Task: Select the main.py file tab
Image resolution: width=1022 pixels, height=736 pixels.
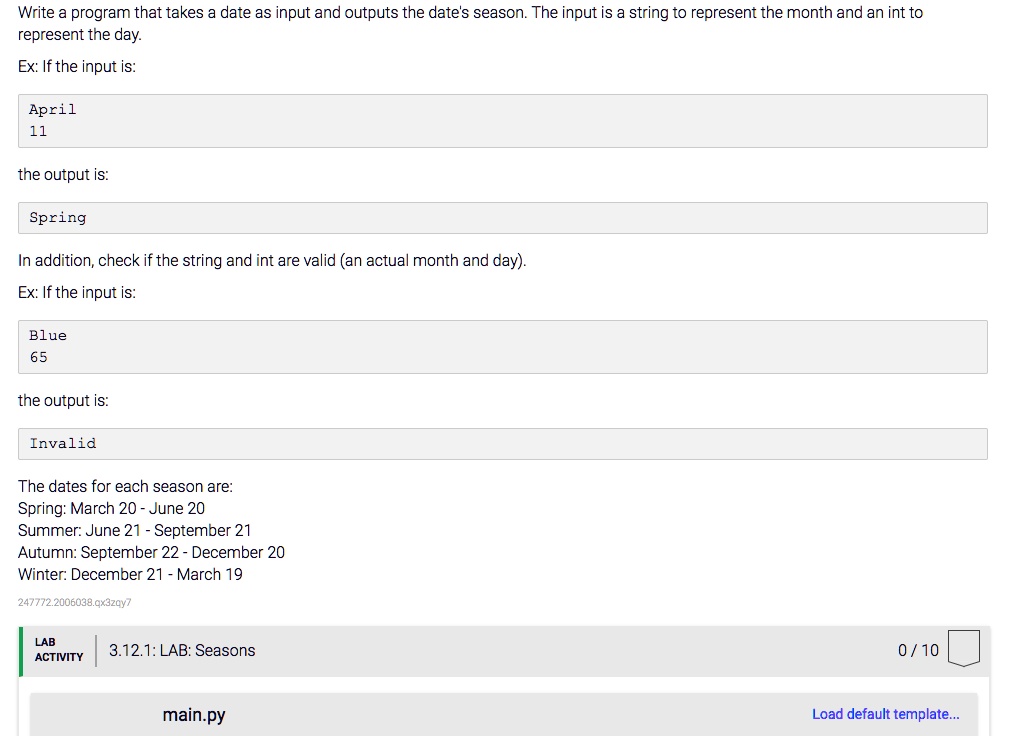Action: (x=194, y=715)
